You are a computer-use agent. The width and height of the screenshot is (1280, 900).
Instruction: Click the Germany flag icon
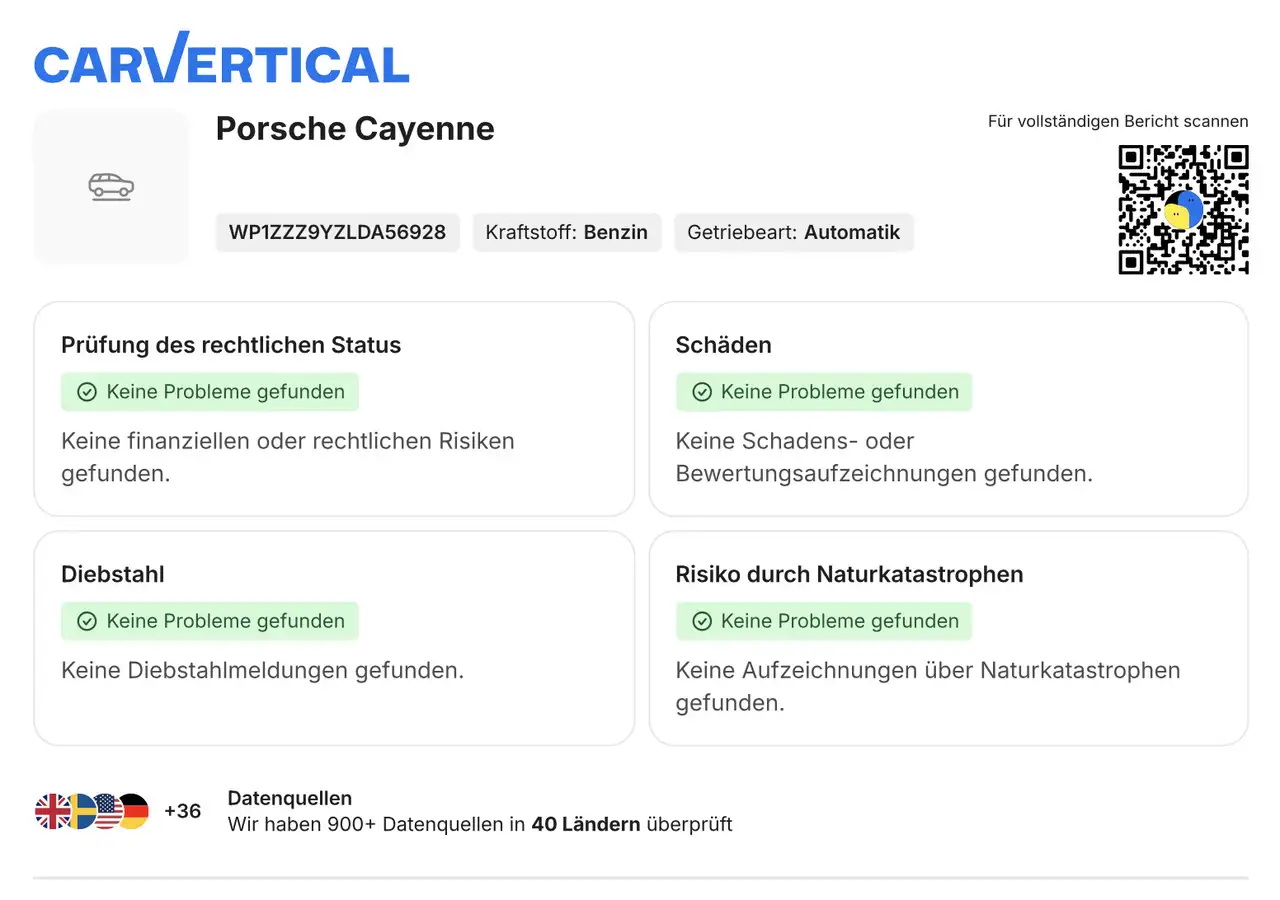point(133,811)
